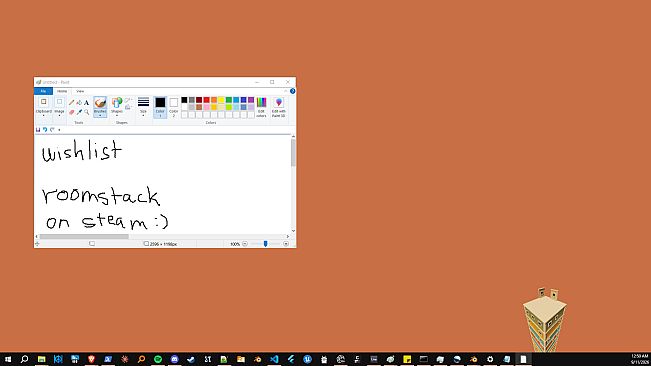This screenshot has height=366, width=651.
Task: Select the Pencil tool in Paint
Action: pos(71,102)
